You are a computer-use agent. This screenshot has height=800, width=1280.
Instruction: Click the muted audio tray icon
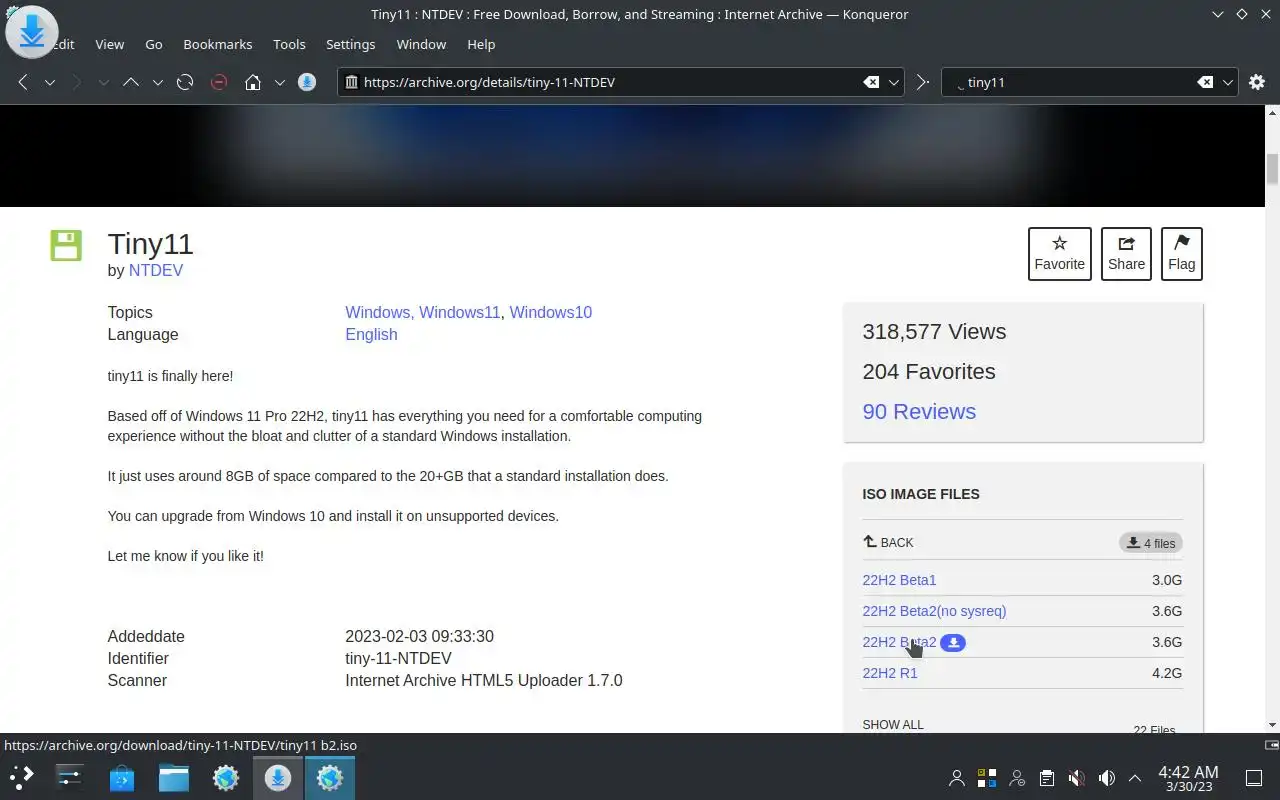pyautogui.click(x=1076, y=778)
